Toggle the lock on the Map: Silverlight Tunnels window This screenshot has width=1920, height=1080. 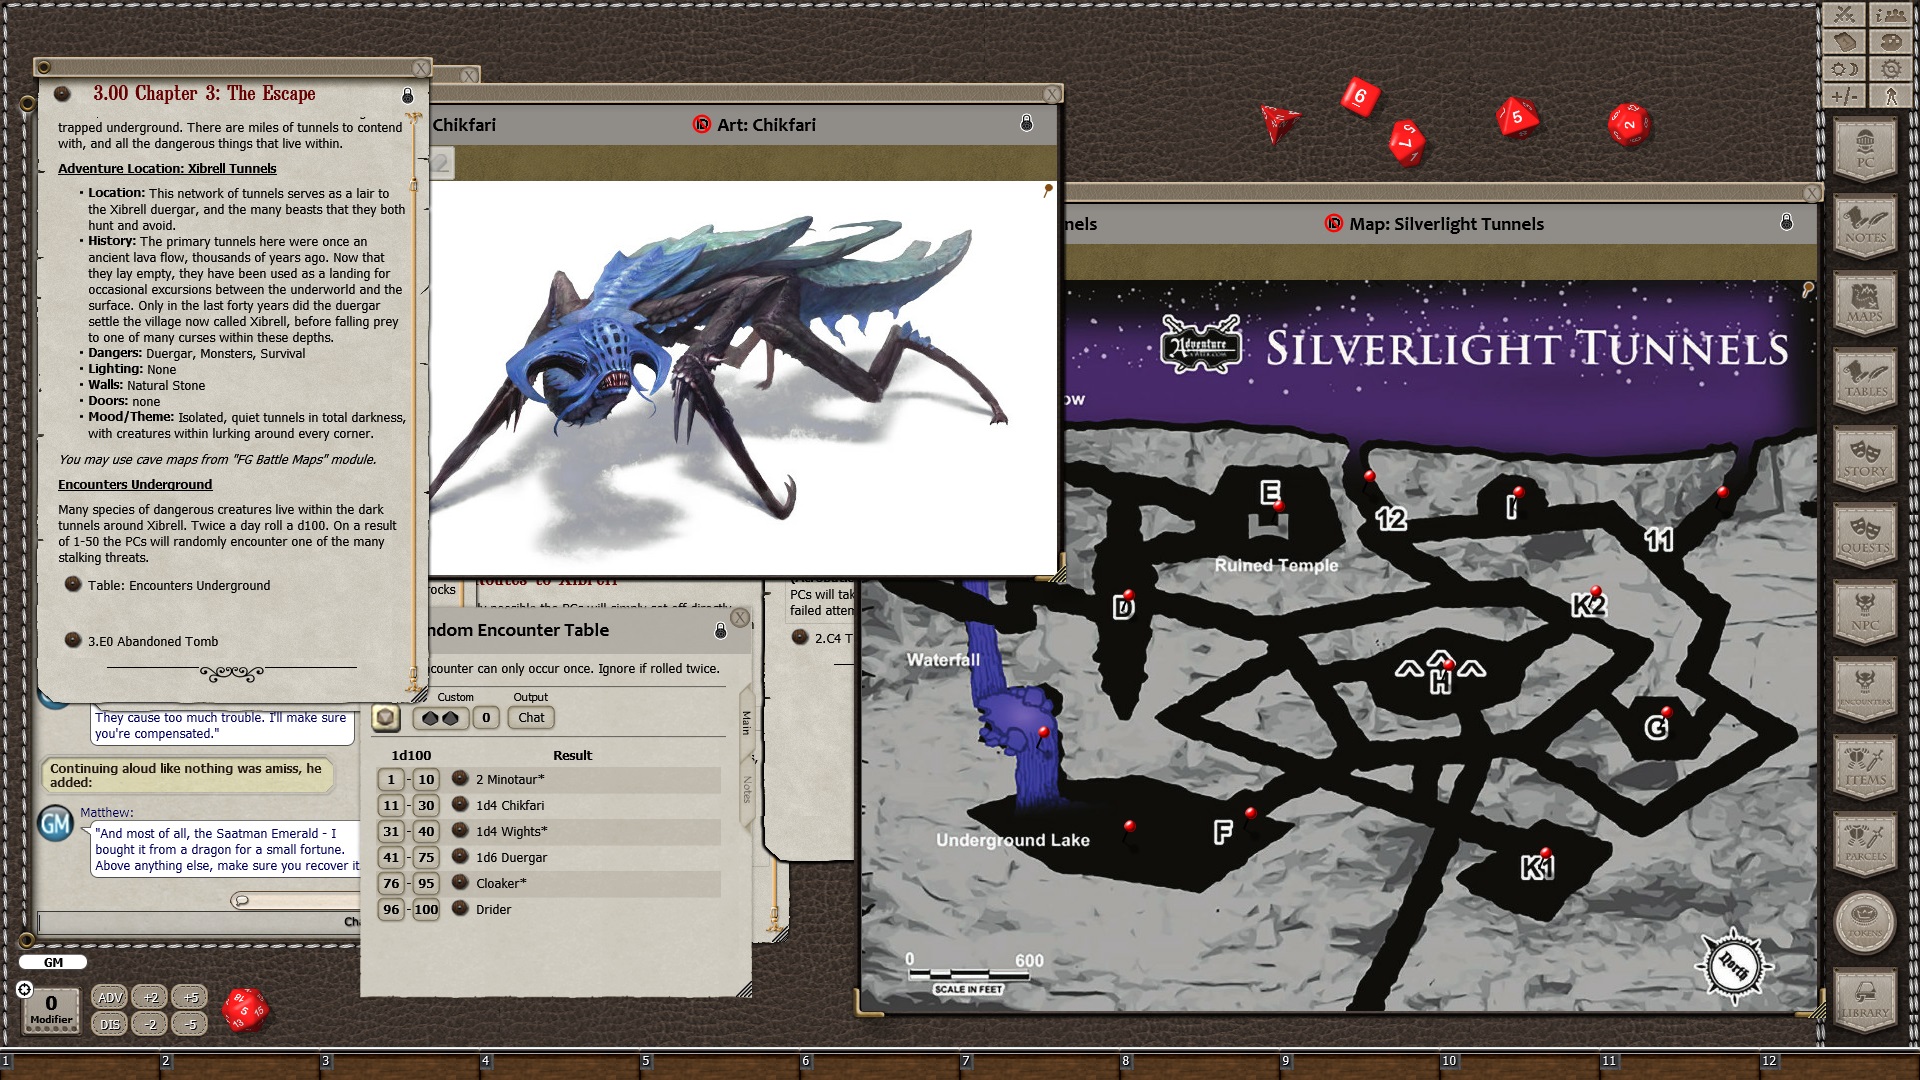1785,222
